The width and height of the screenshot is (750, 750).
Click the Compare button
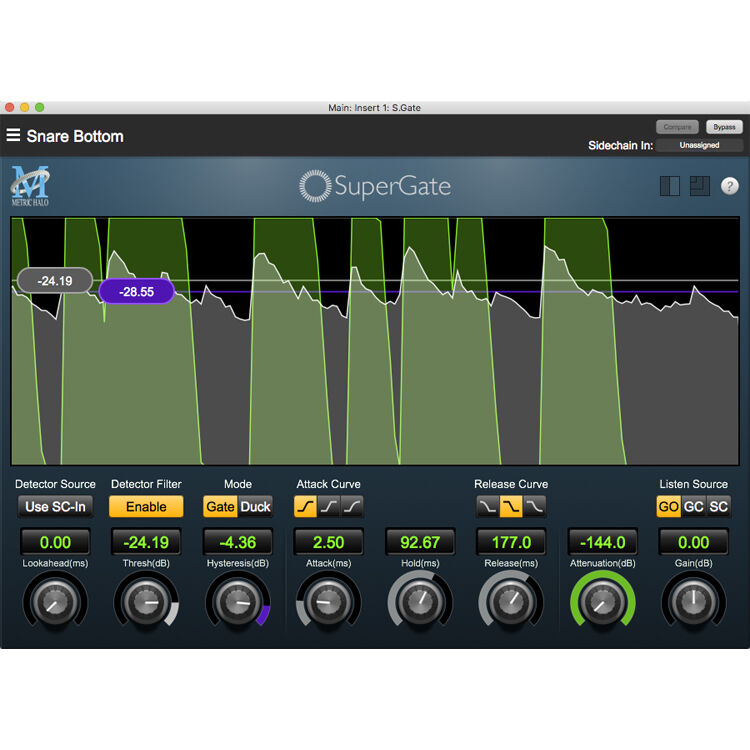pos(677,127)
